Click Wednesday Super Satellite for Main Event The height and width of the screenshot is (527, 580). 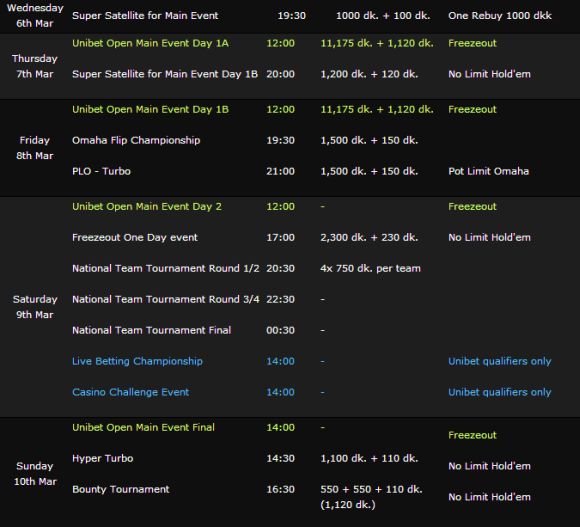pos(145,16)
